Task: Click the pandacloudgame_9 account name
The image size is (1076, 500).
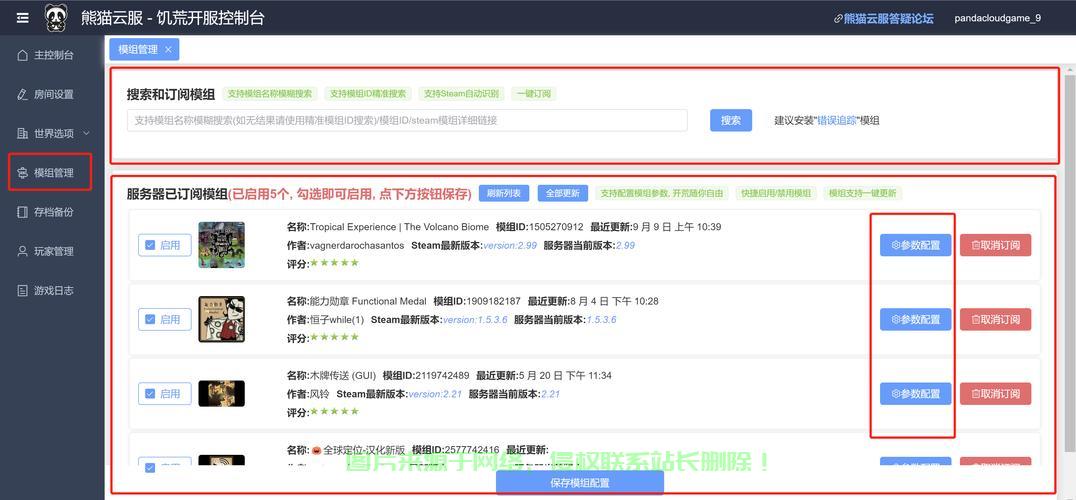Action: pos(997,18)
